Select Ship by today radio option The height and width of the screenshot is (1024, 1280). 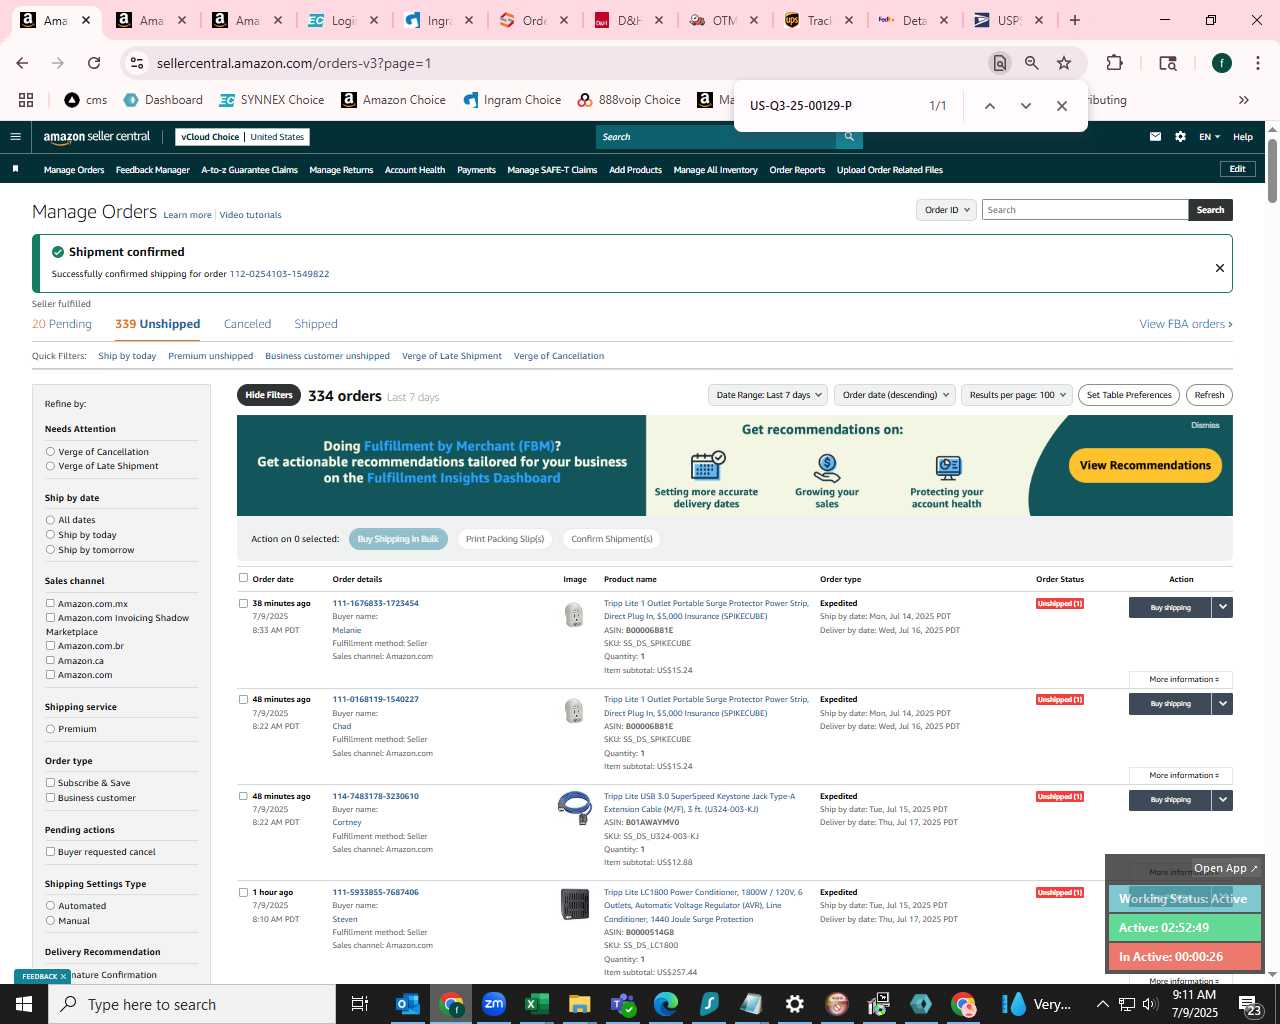coord(50,535)
